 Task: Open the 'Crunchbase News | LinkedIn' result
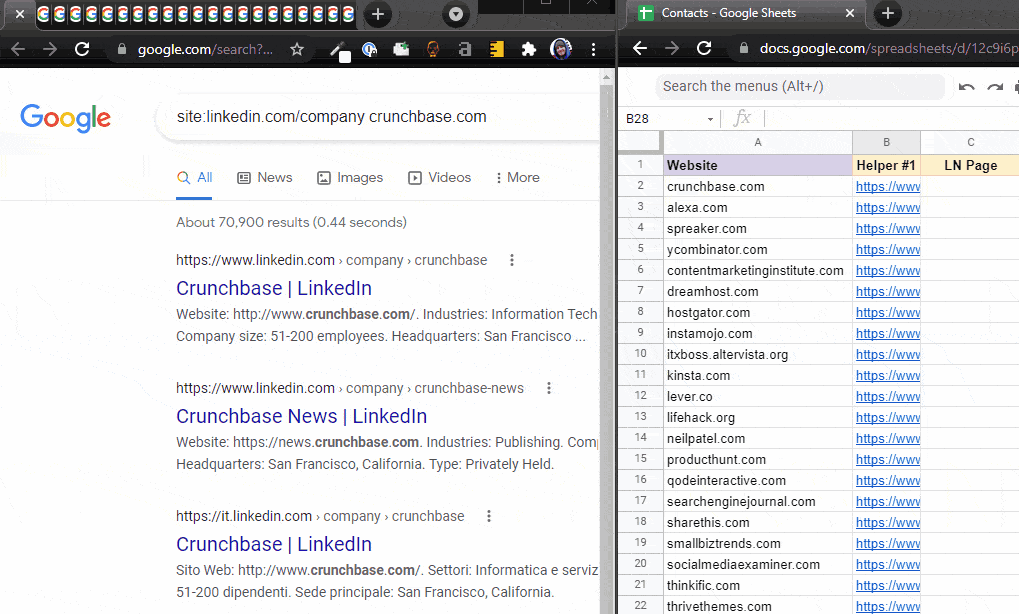coord(302,416)
